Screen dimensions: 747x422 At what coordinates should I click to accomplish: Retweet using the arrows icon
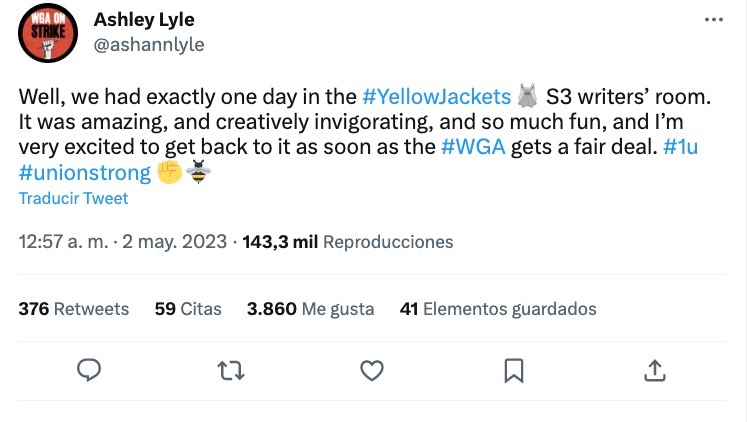tap(231, 371)
